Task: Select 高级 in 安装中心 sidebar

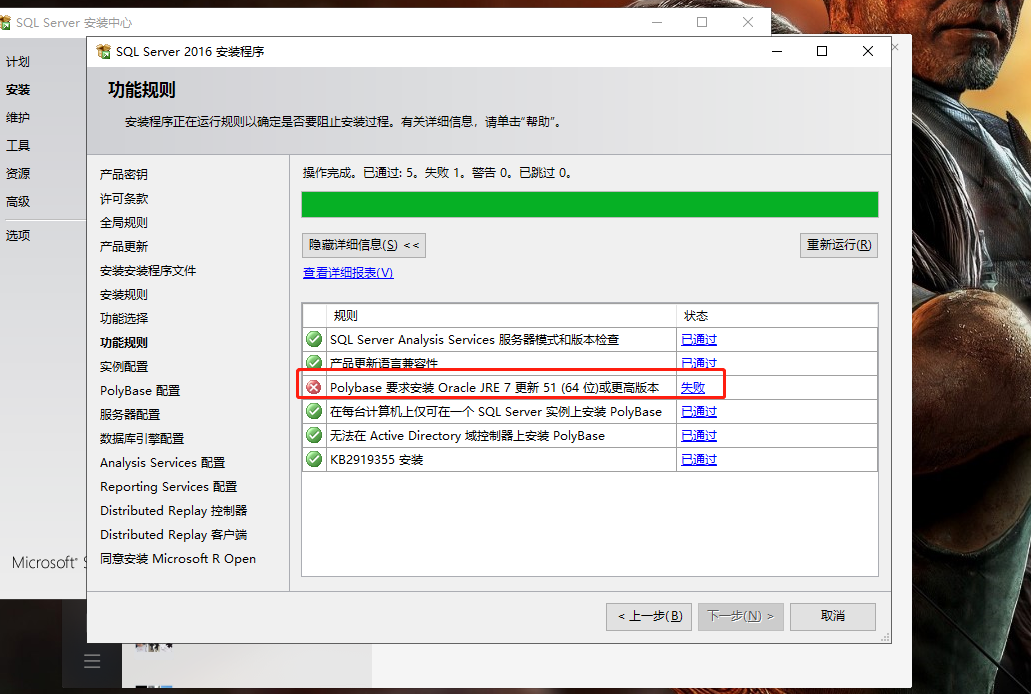Action: click(x=18, y=201)
